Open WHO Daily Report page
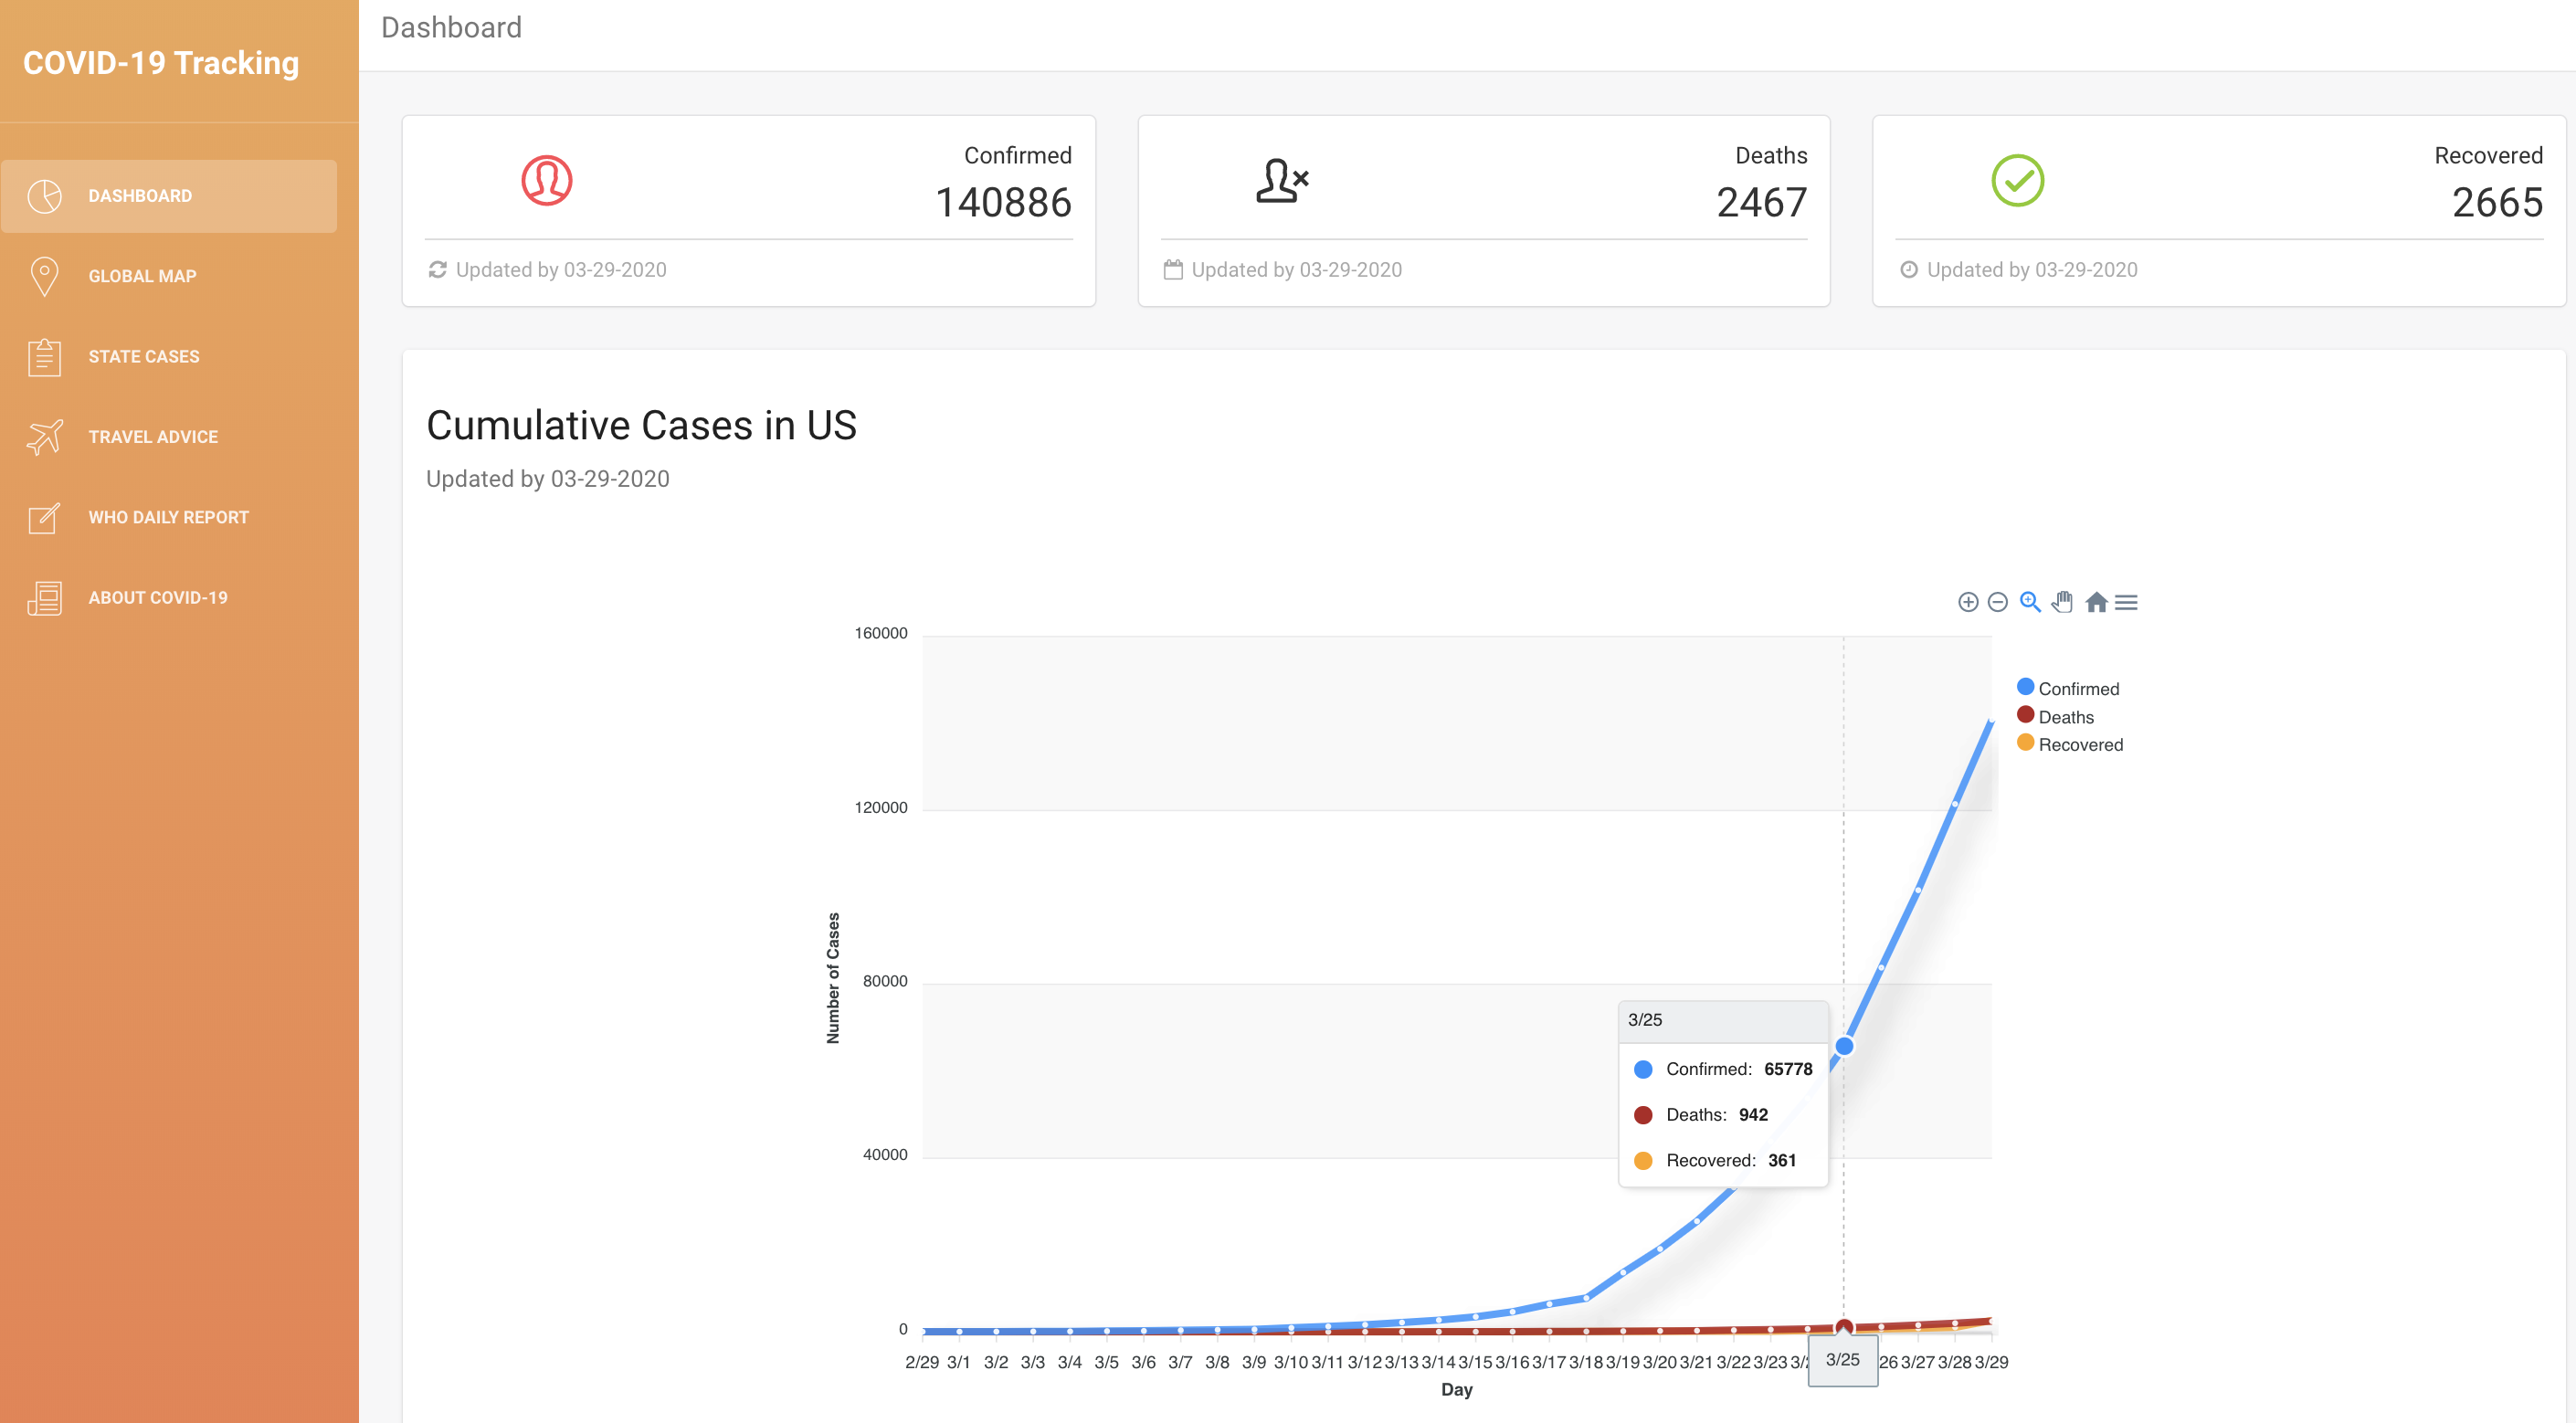The width and height of the screenshot is (2576, 1423). point(168,517)
